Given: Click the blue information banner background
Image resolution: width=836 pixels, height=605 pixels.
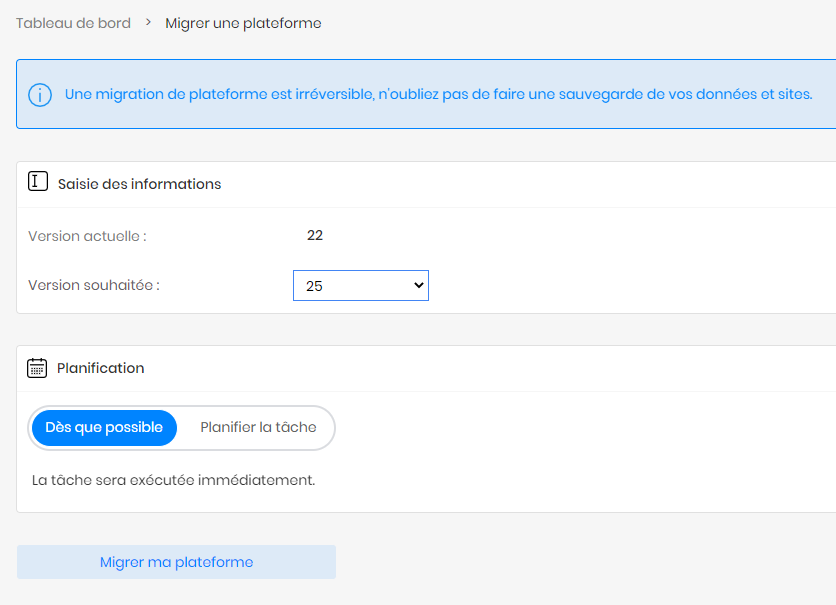Looking at the screenshot, I should (426, 94).
